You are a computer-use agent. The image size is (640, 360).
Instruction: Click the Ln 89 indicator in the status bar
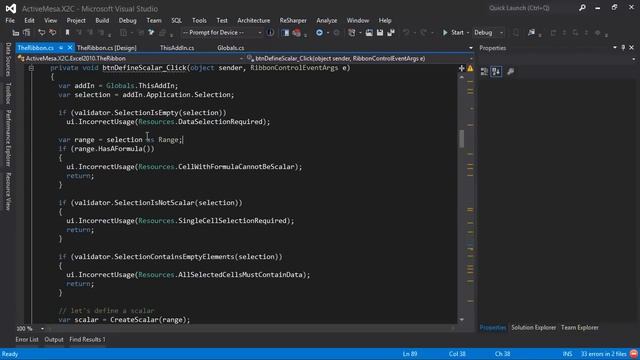tap(410, 354)
